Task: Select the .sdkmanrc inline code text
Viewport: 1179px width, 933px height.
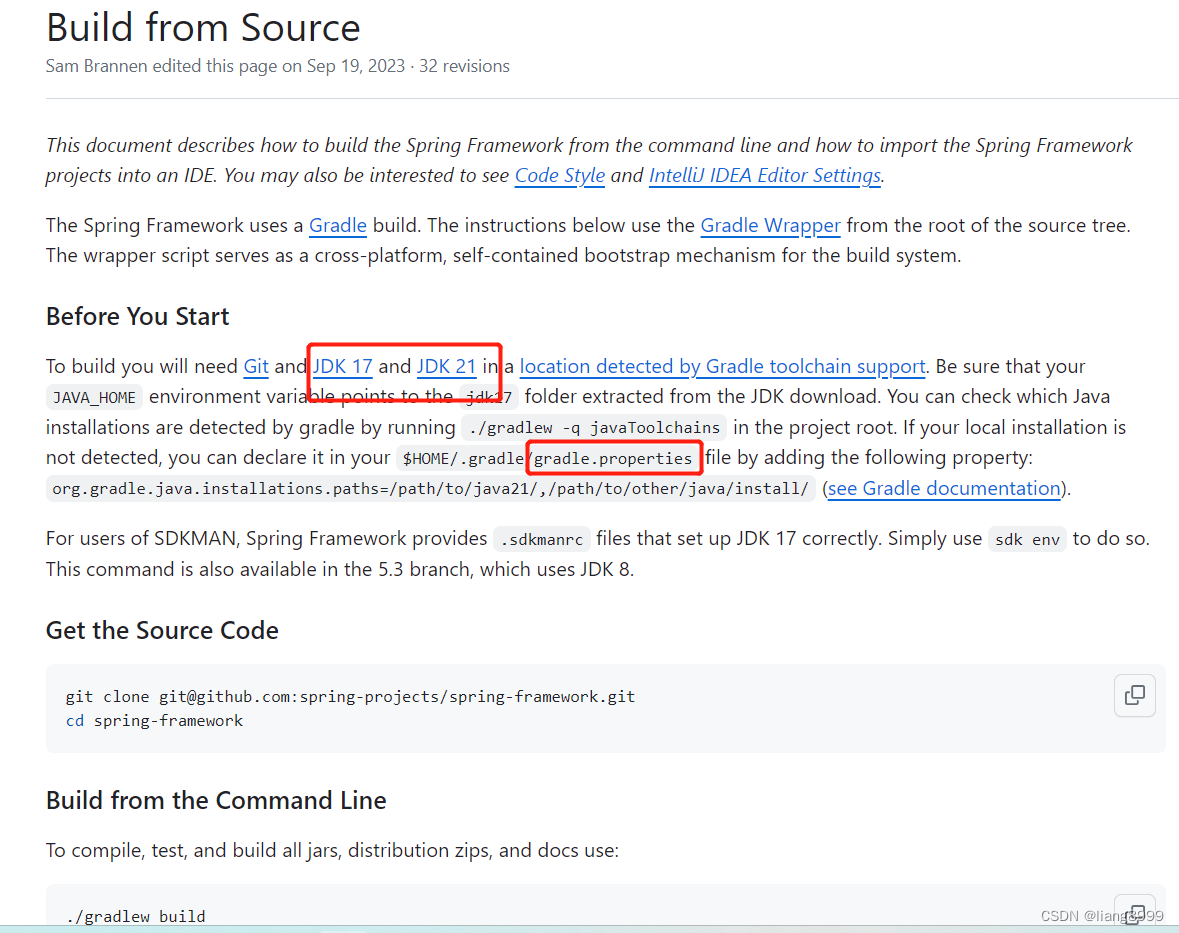Action: click(x=541, y=538)
